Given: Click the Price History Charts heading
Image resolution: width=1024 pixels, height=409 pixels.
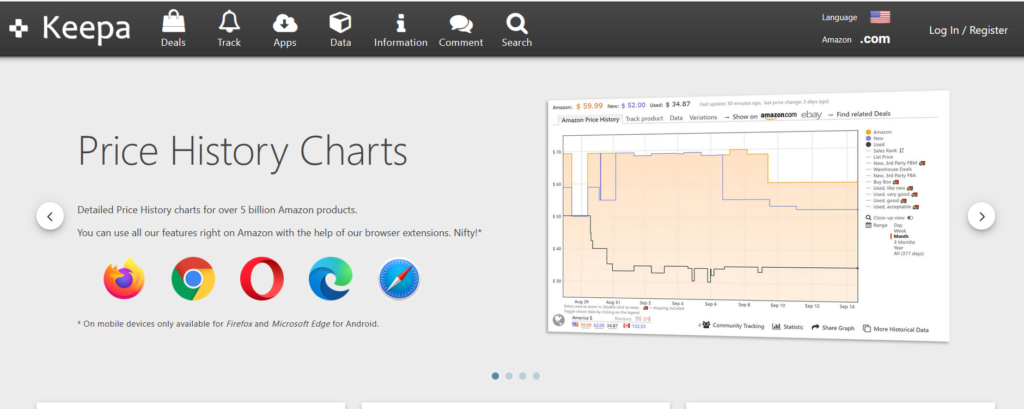Looking at the screenshot, I should point(242,152).
